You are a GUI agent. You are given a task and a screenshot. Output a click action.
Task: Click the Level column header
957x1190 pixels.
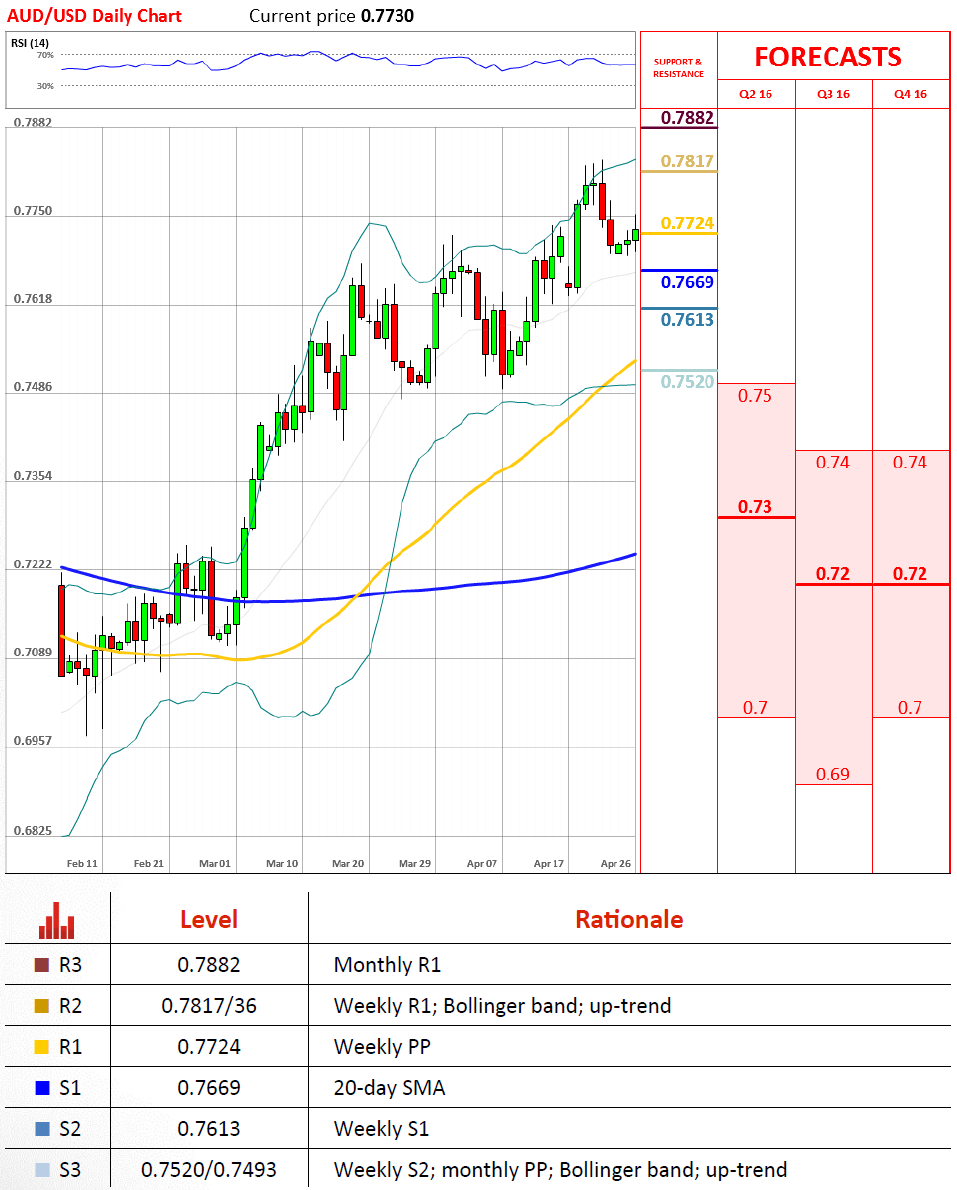(209, 919)
